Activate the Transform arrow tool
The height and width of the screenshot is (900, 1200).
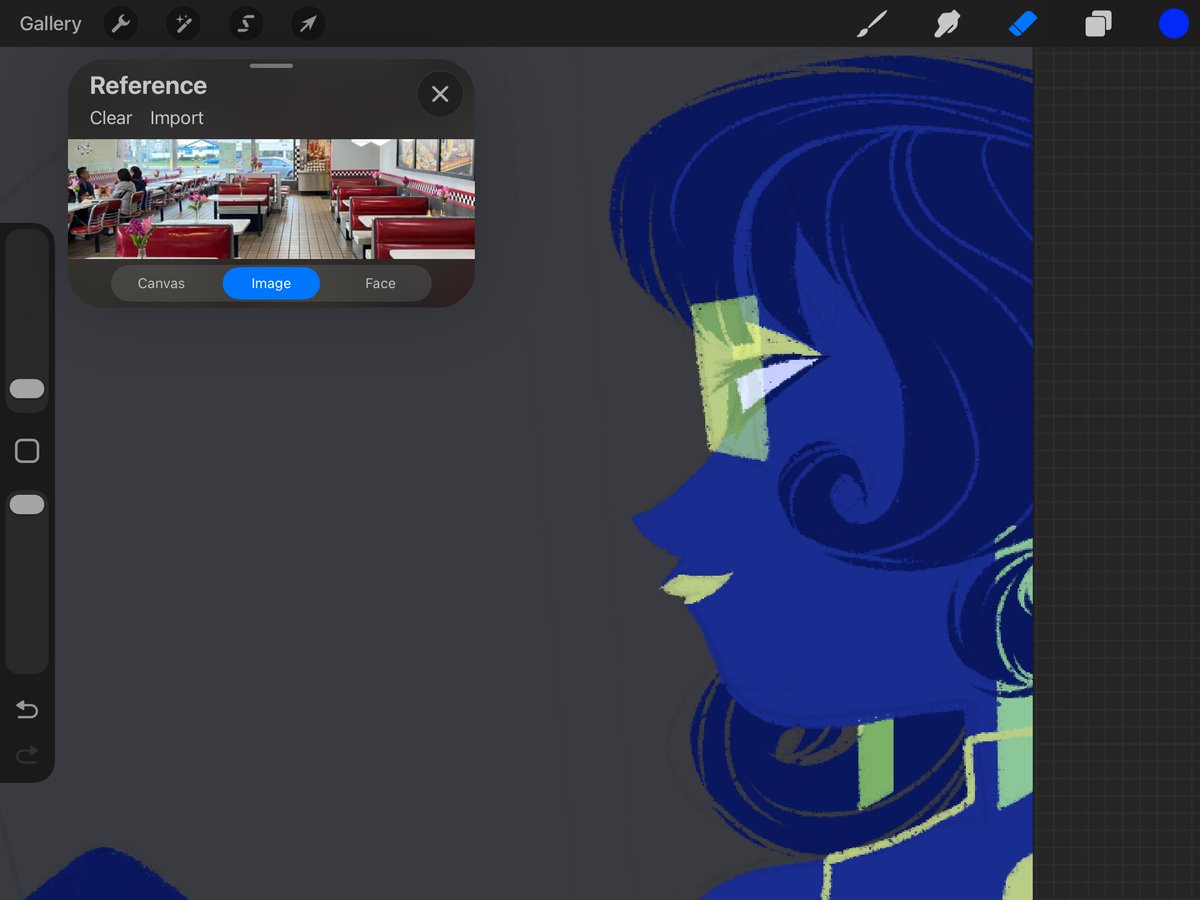coord(308,24)
